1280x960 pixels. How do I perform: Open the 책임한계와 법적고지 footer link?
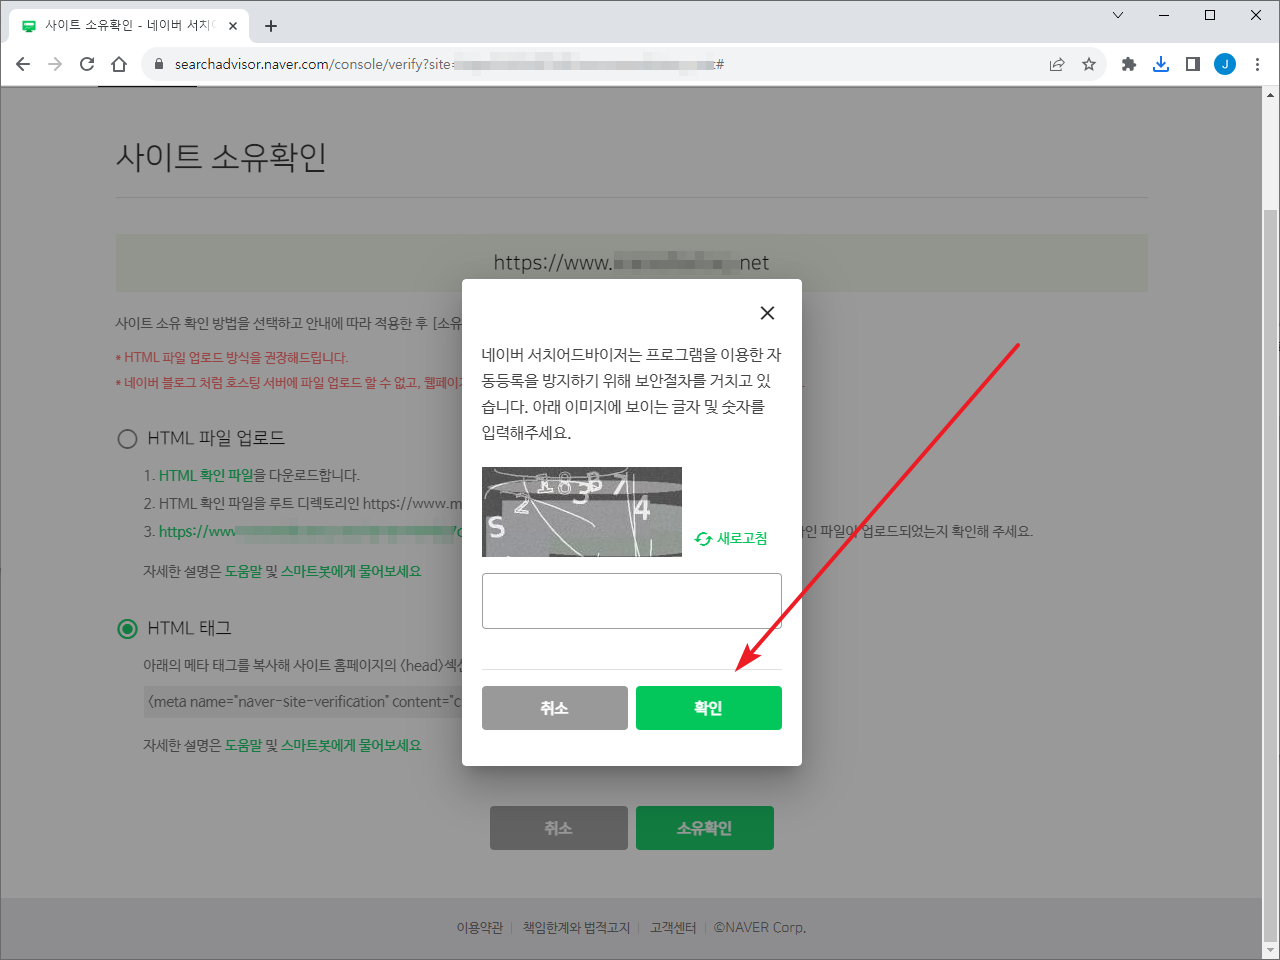click(x=577, y=927)
